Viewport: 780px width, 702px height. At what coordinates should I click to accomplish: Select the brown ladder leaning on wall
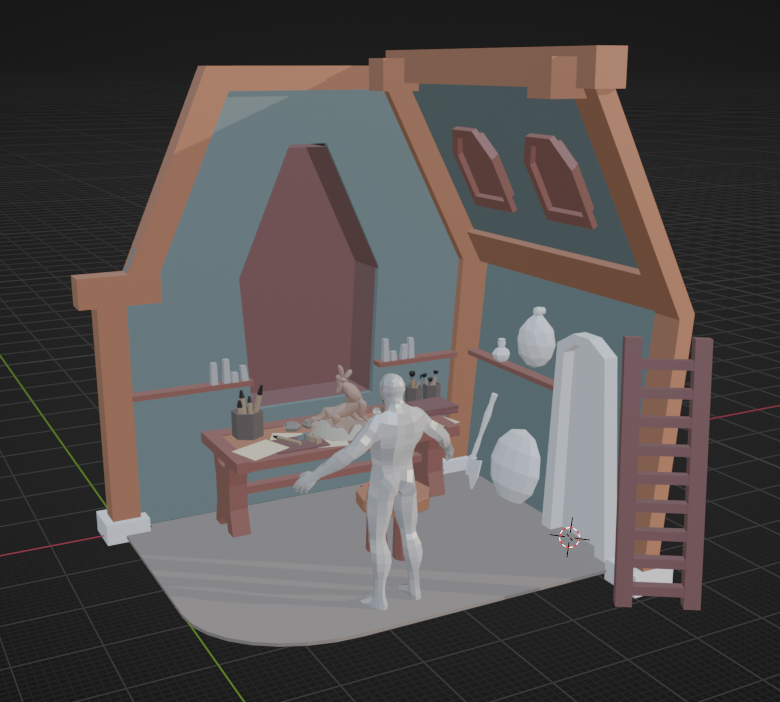tap(664, 473)
